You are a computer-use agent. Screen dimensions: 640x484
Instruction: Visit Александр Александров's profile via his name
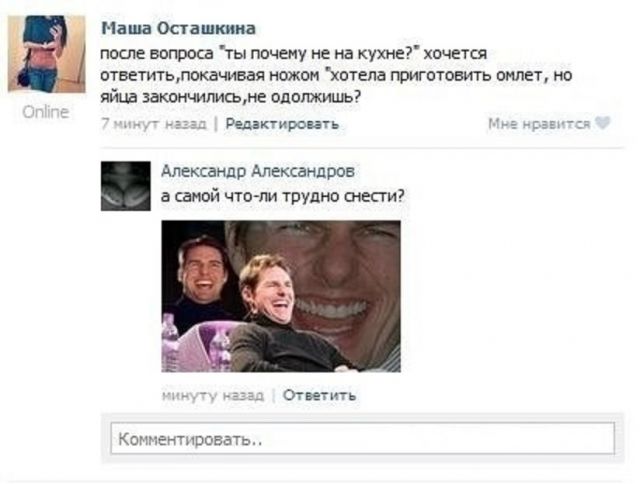258,171
